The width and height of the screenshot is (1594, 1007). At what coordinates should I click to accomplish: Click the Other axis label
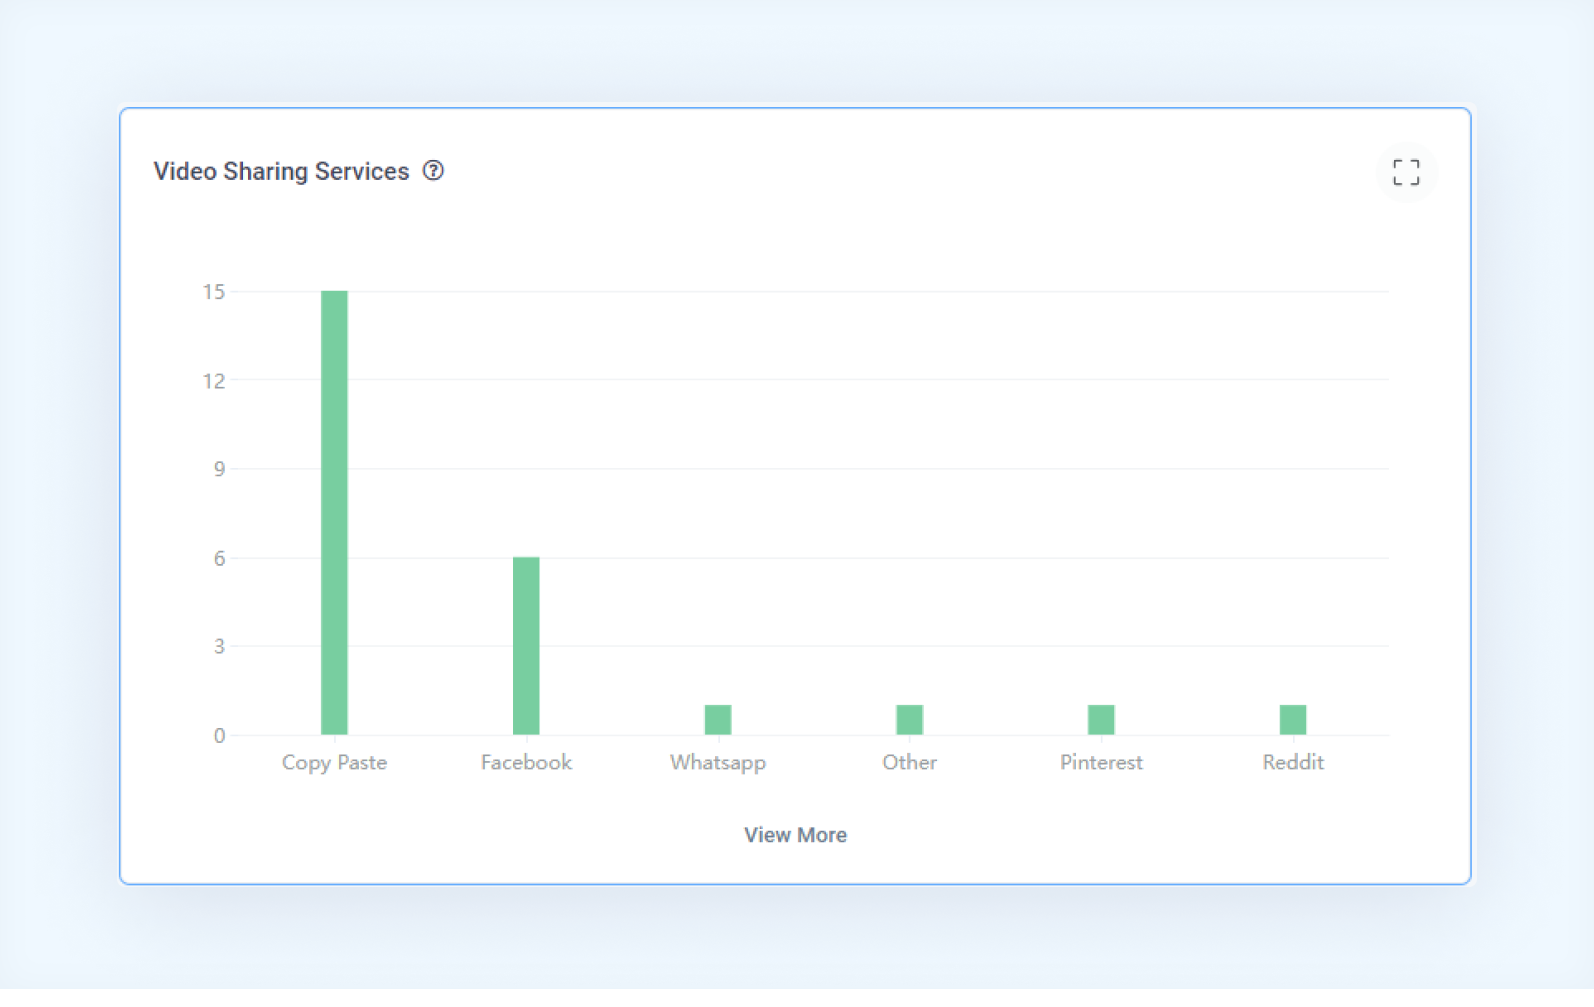pos(909,762)
